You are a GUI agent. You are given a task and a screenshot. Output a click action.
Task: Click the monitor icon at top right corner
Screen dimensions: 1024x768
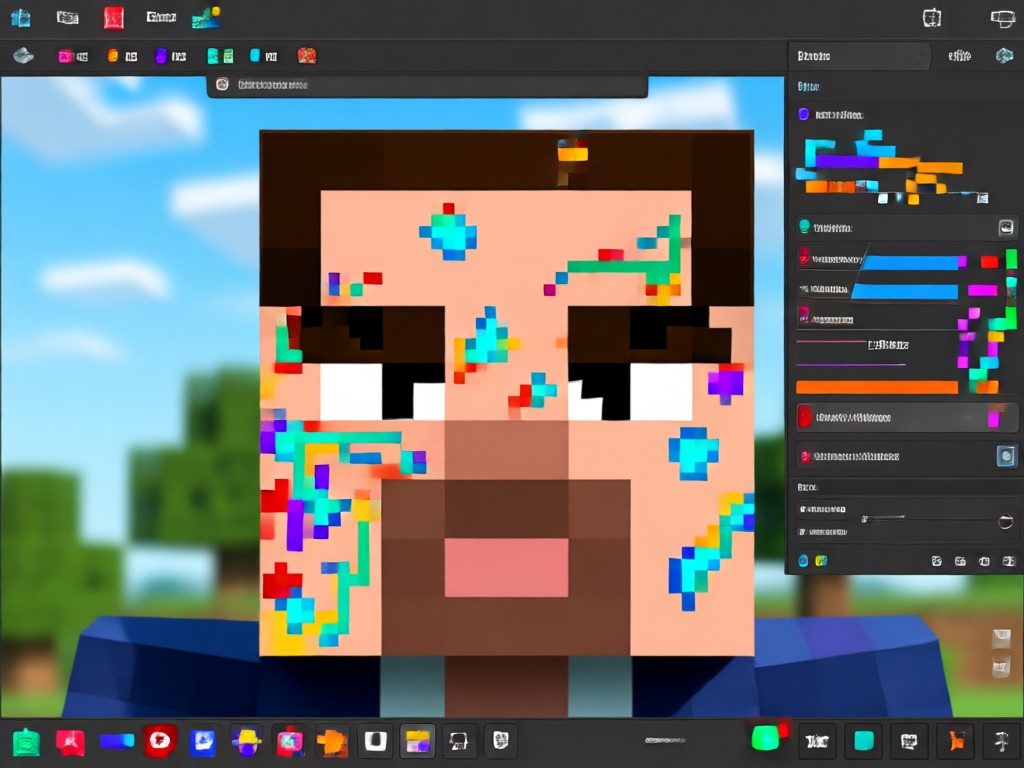tap(1002, 18)
